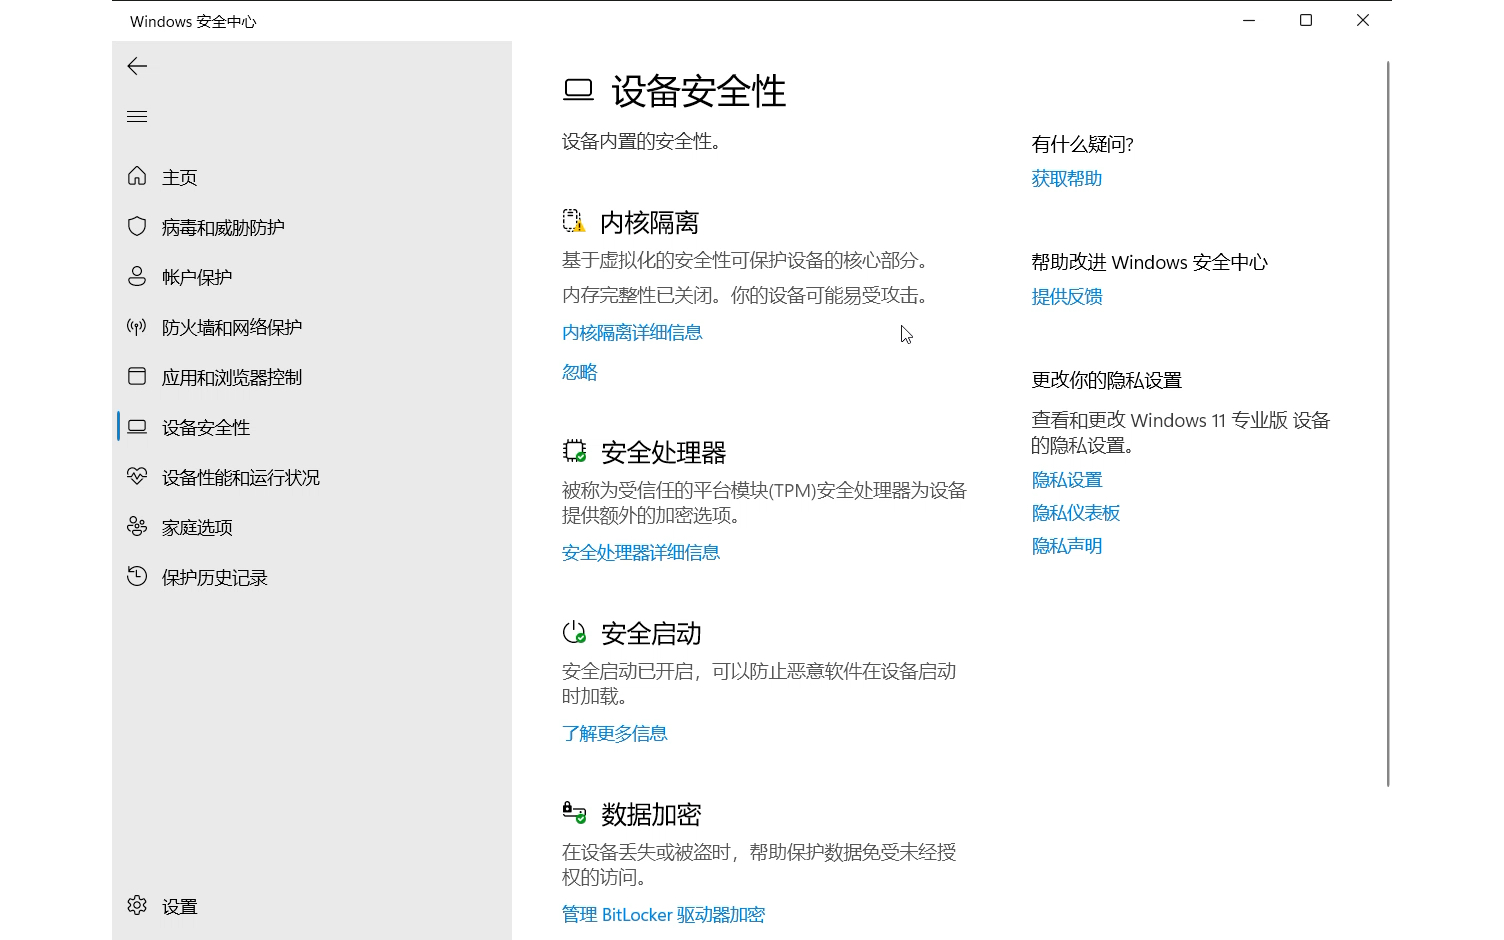Maximize the Windows 安全中心 window
Image resolution: width=1504 pixels, height=940 pixels.
coord(1306,20)
